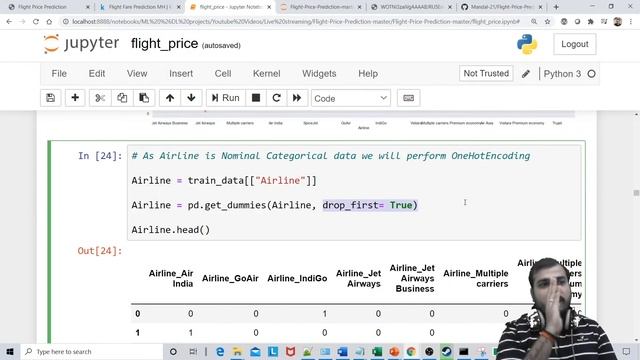640x360 pixels.
Task: Bookmark this page with star icon
Action: 547,22
